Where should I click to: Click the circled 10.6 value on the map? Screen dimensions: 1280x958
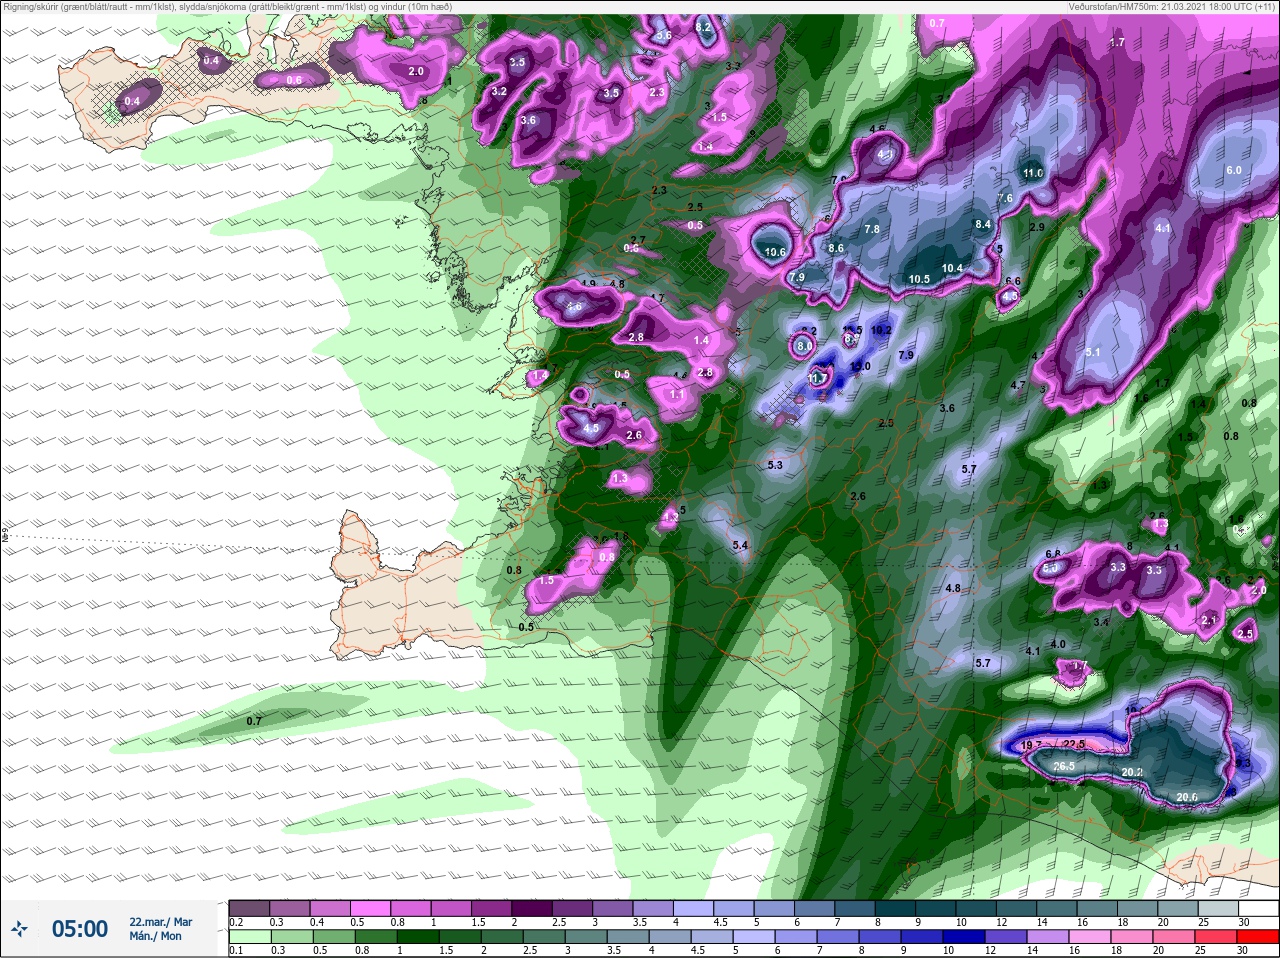774,253
